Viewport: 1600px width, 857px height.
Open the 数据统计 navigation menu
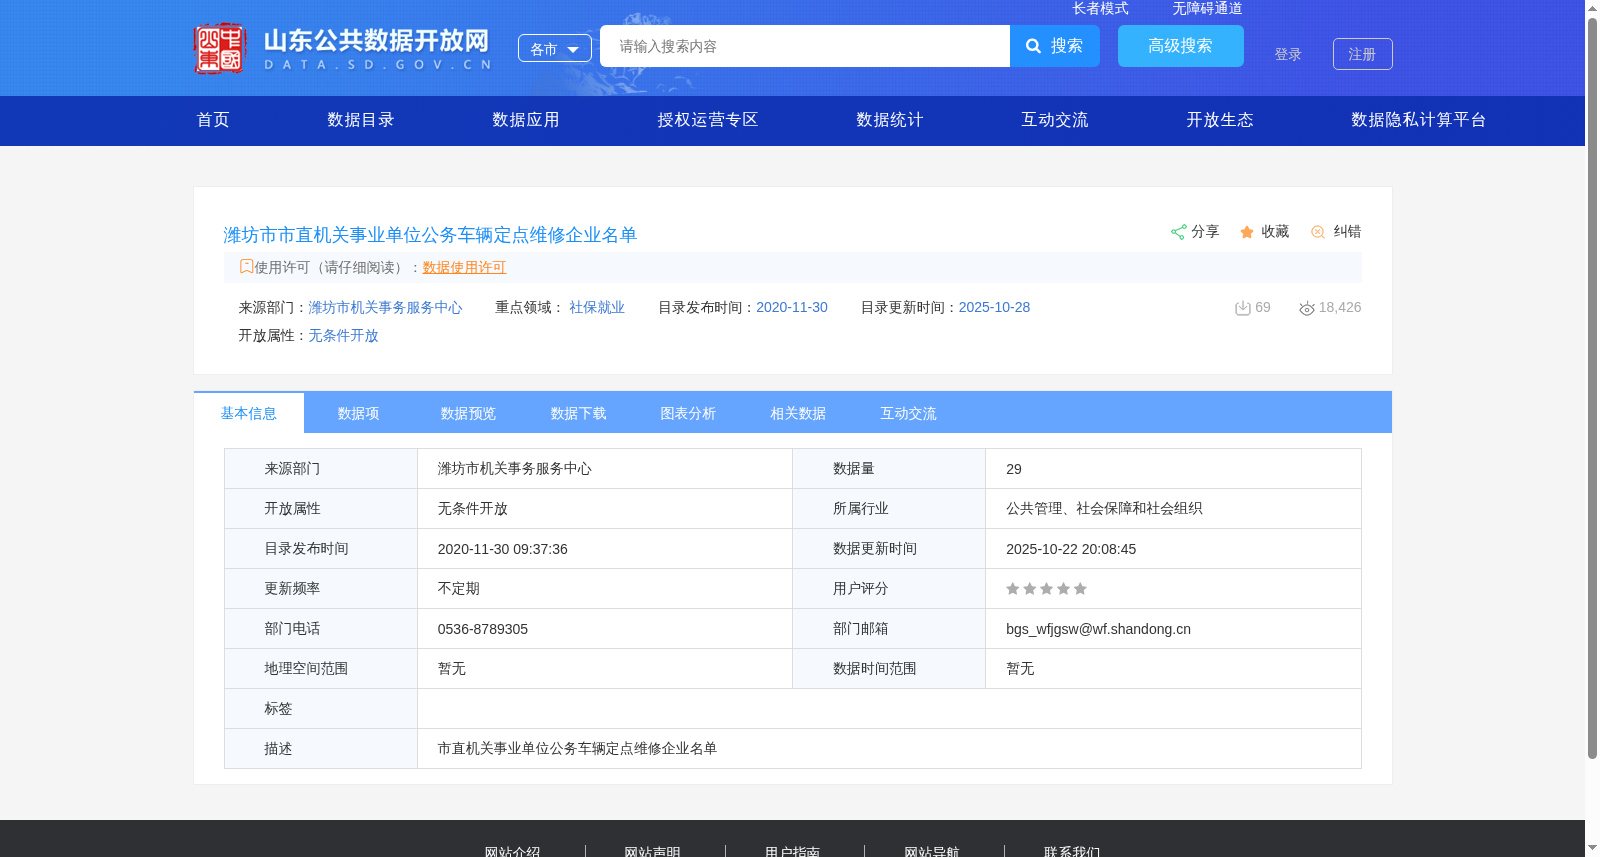[890, 120]
